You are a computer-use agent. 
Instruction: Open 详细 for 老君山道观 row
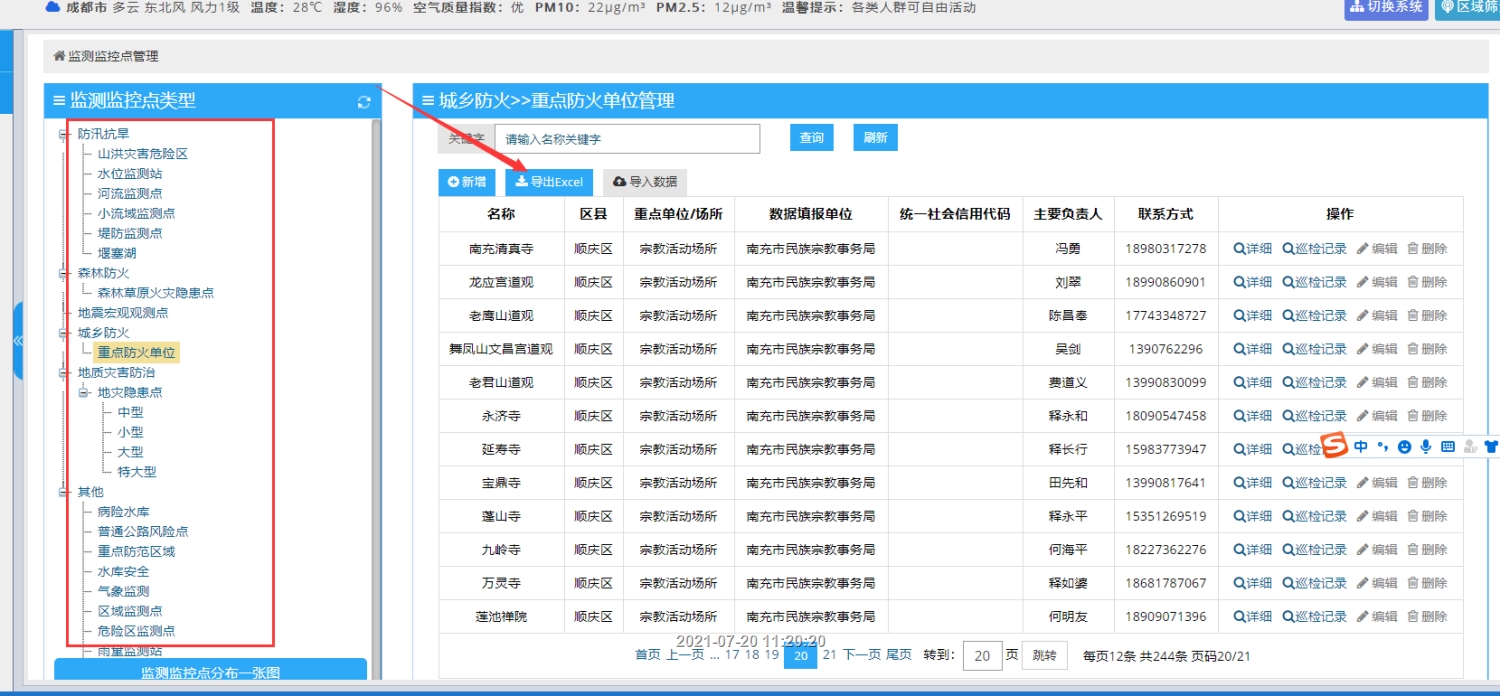click(x=1252, y=383)
